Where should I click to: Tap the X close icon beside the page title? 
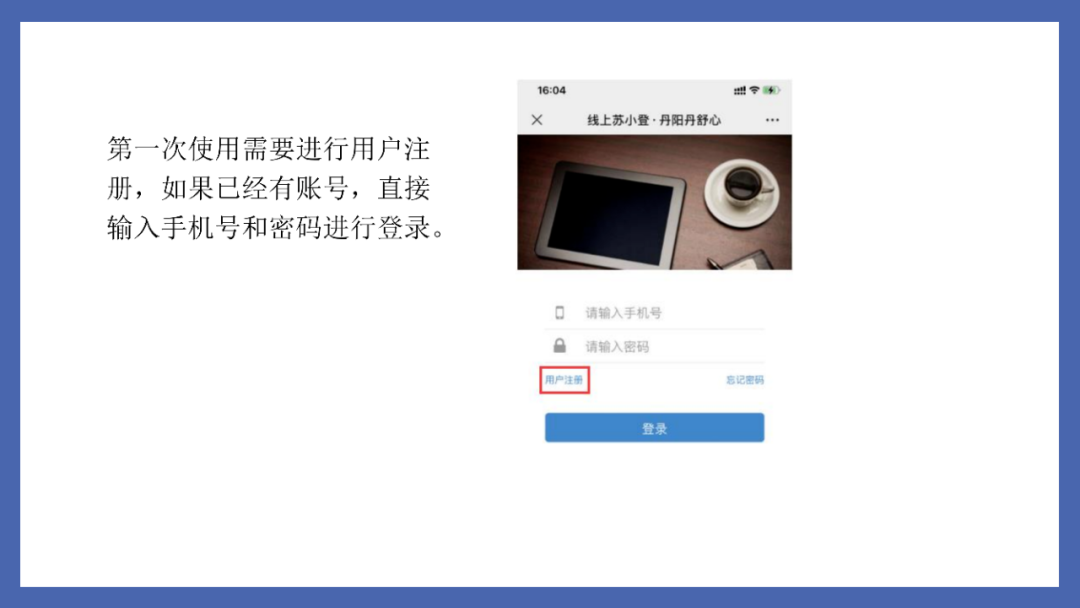537,120
